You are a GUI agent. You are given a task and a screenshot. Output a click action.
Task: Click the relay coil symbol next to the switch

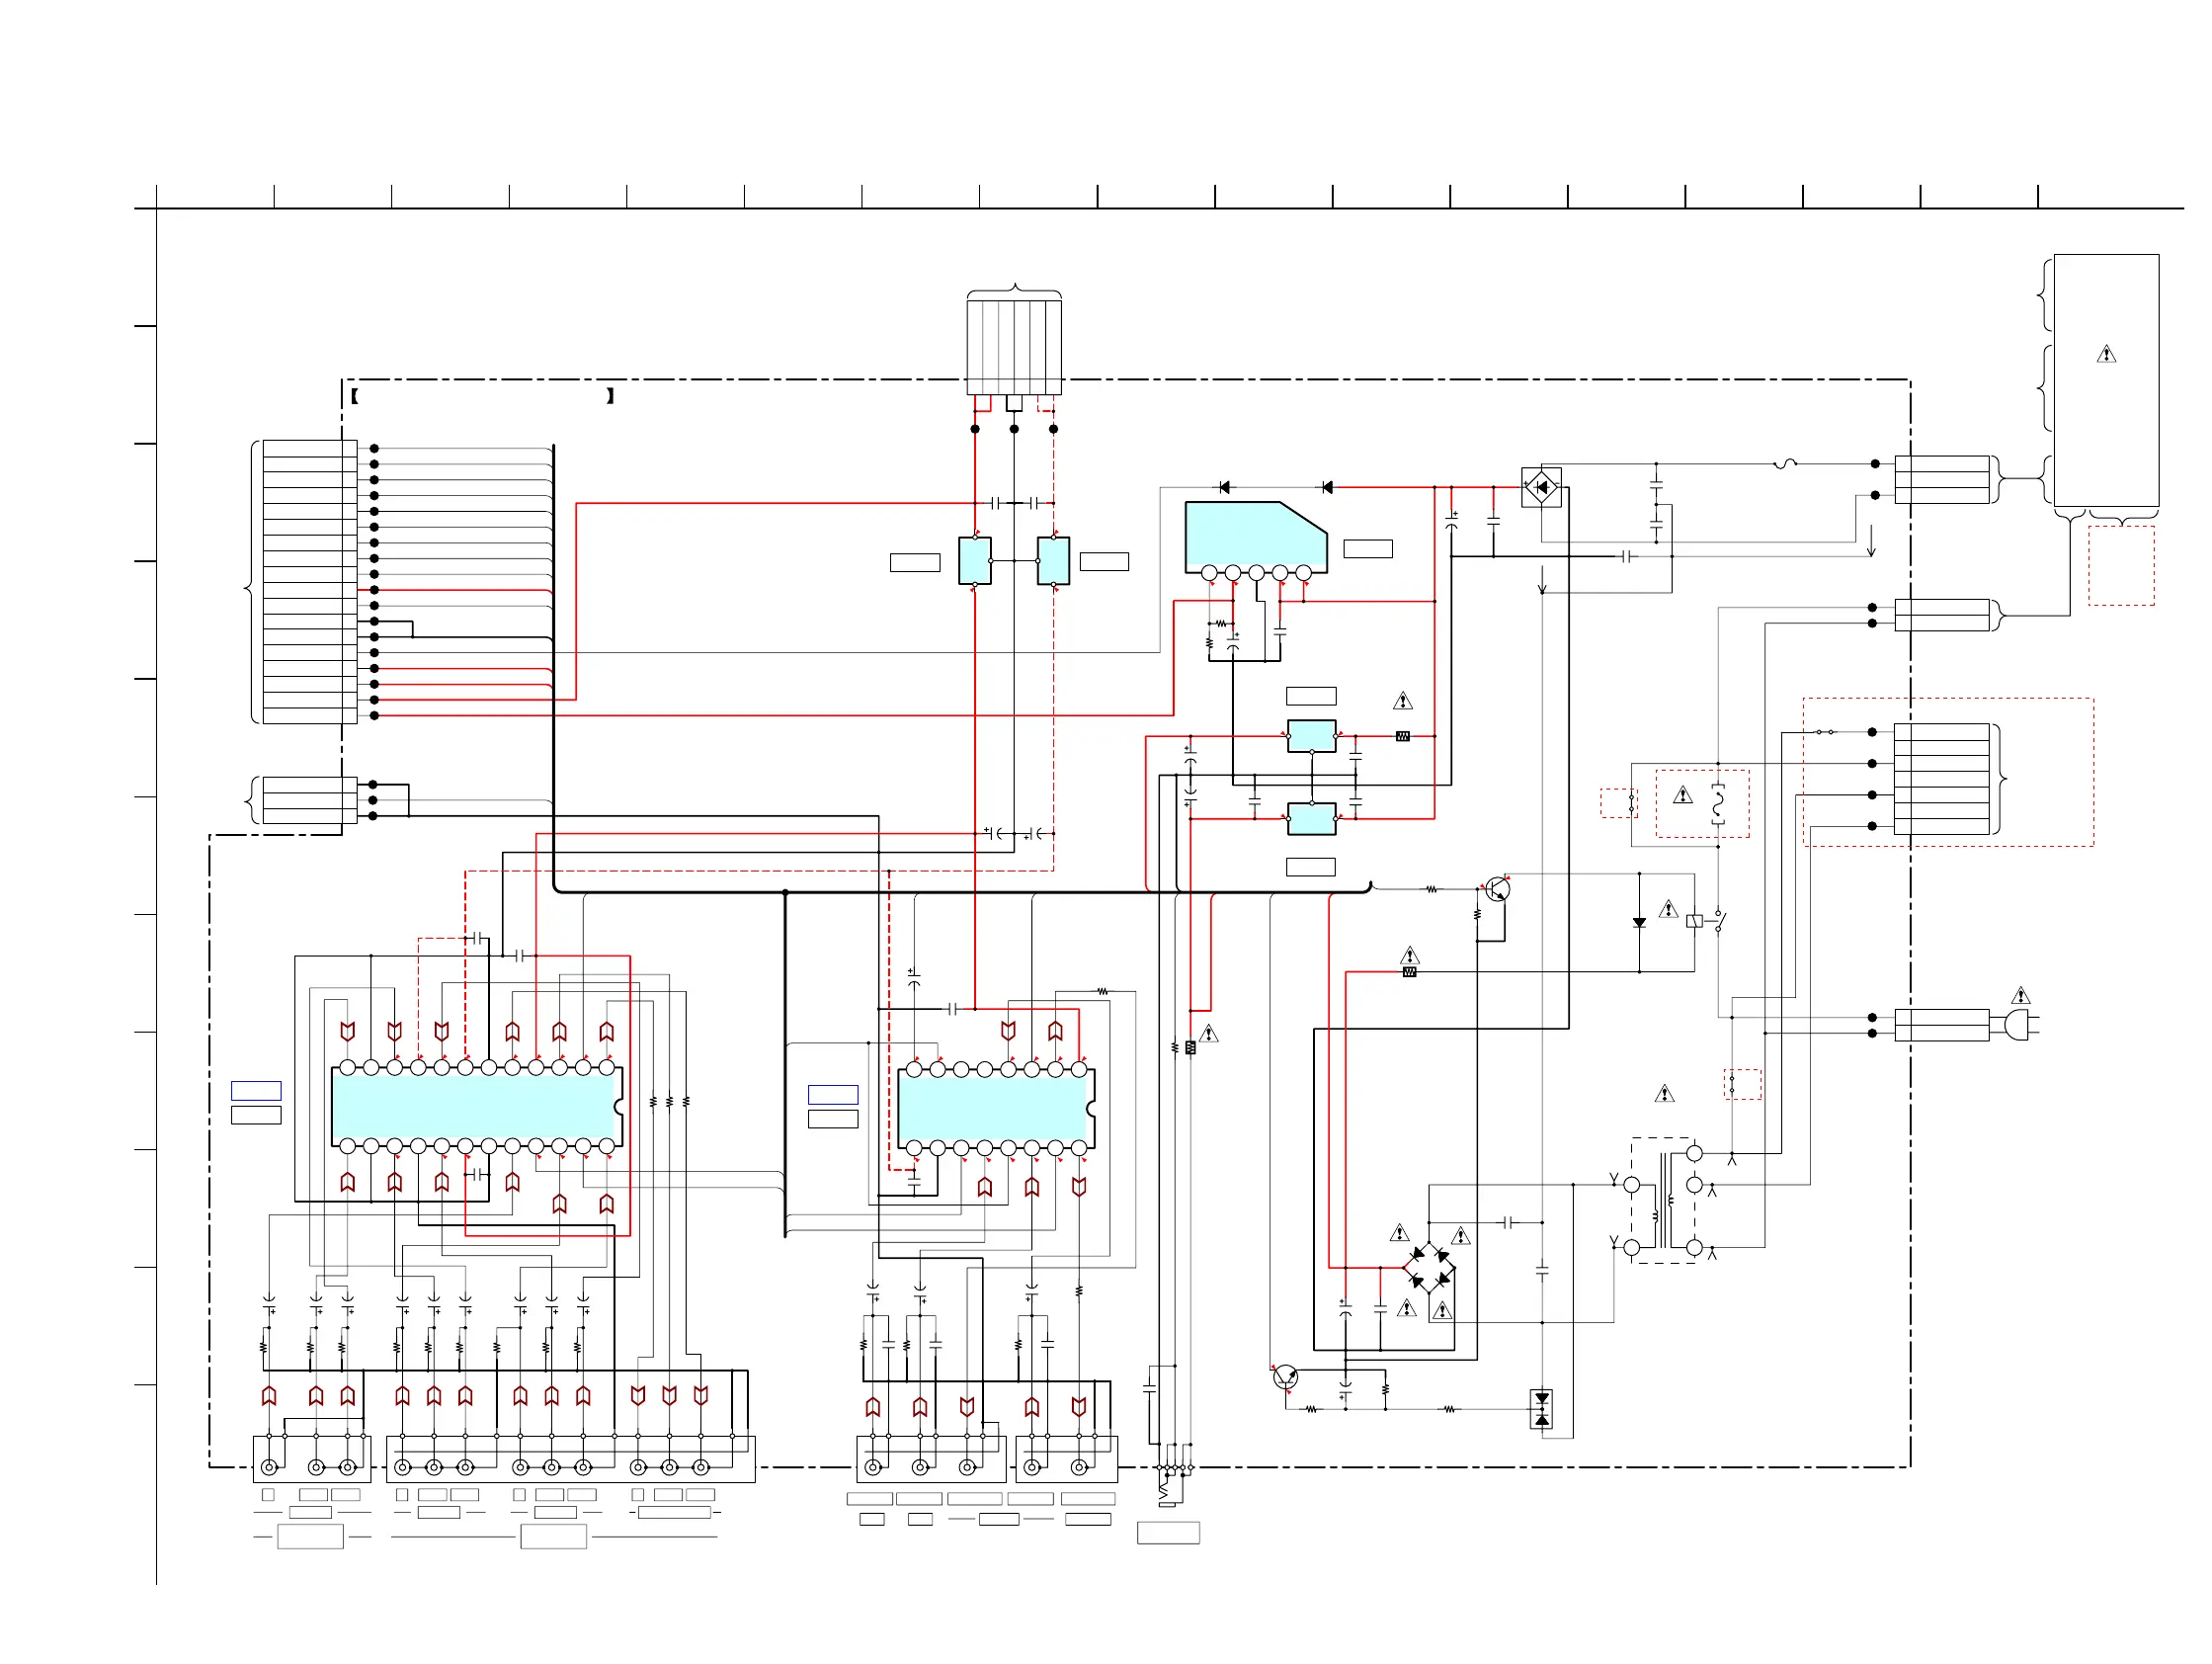tap(1694, 921)
